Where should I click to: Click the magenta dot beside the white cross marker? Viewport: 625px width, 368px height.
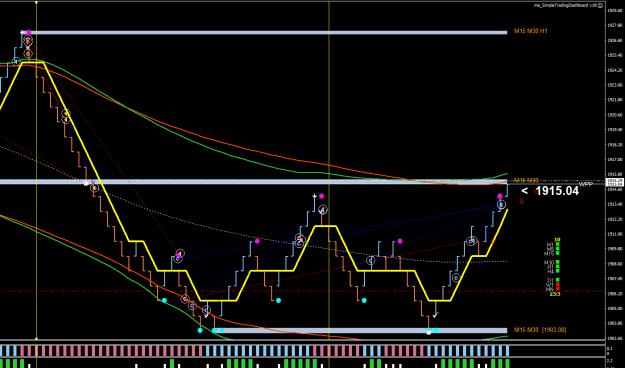(x=321, y=196)
